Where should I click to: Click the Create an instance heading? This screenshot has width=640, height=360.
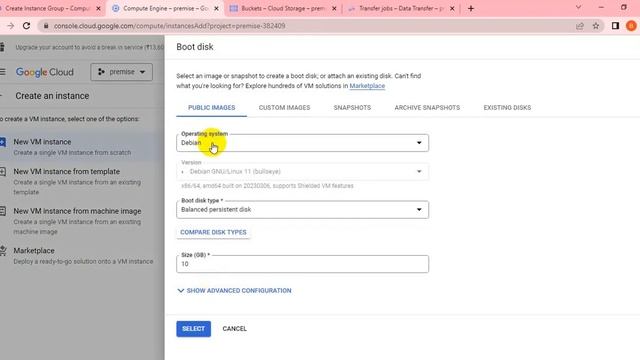pos(52,96)
